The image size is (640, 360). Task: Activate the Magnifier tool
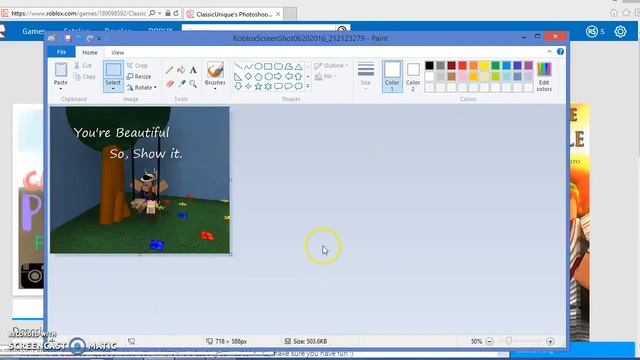click(x=193, y=84)
